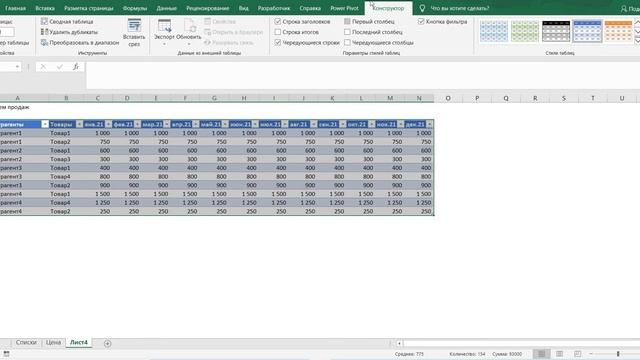Add a new sheet with the plus icon

point(107,343)
